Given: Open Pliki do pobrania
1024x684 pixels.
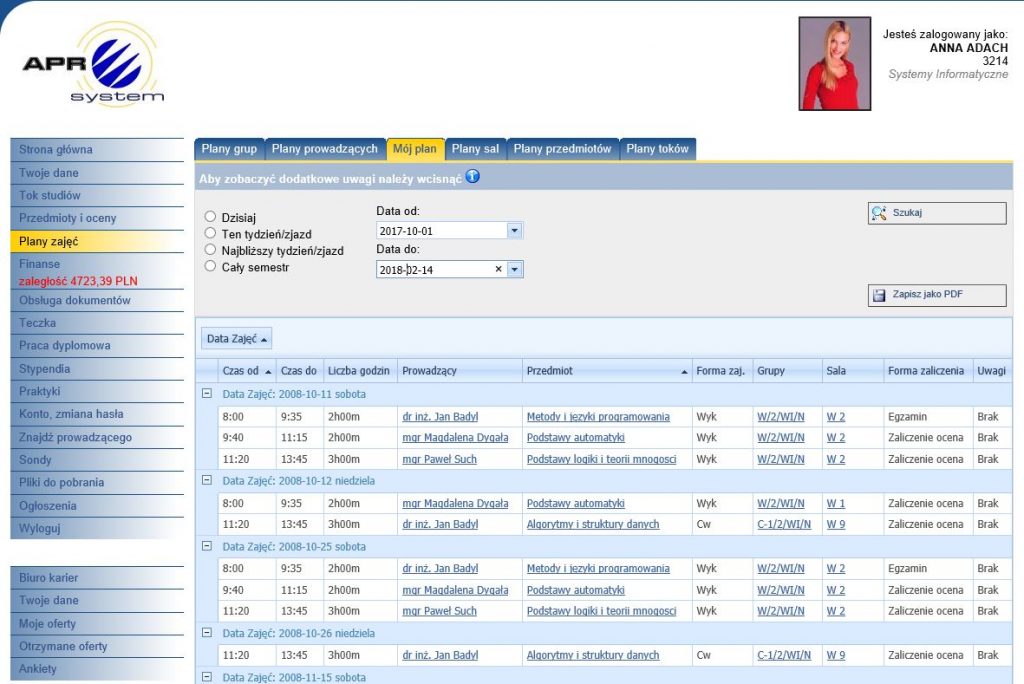Looking at the screenshot, I should tap(97, 483).
